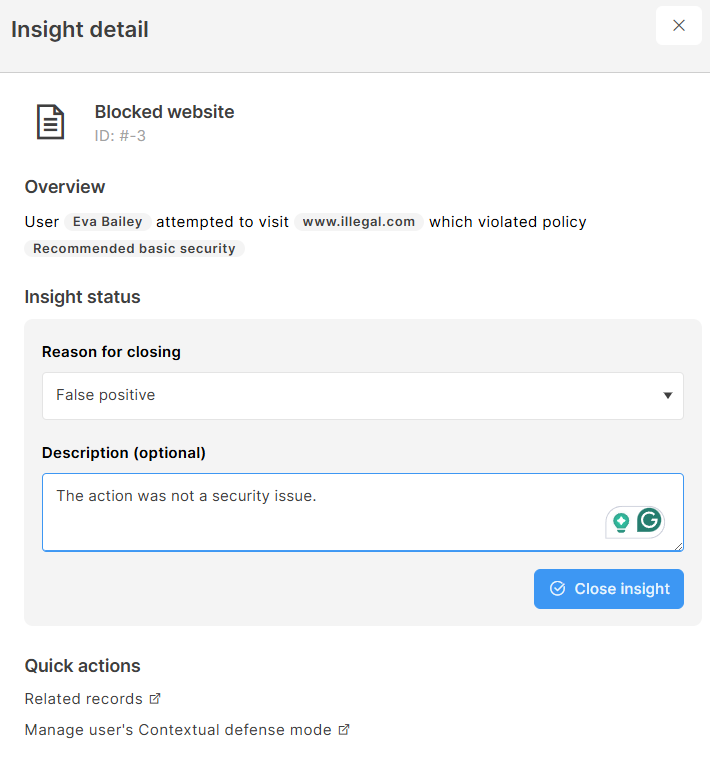Click the checkmark icon in Close insight
The height and width of the screenshot is (764, 710).
tap(557, 589)
